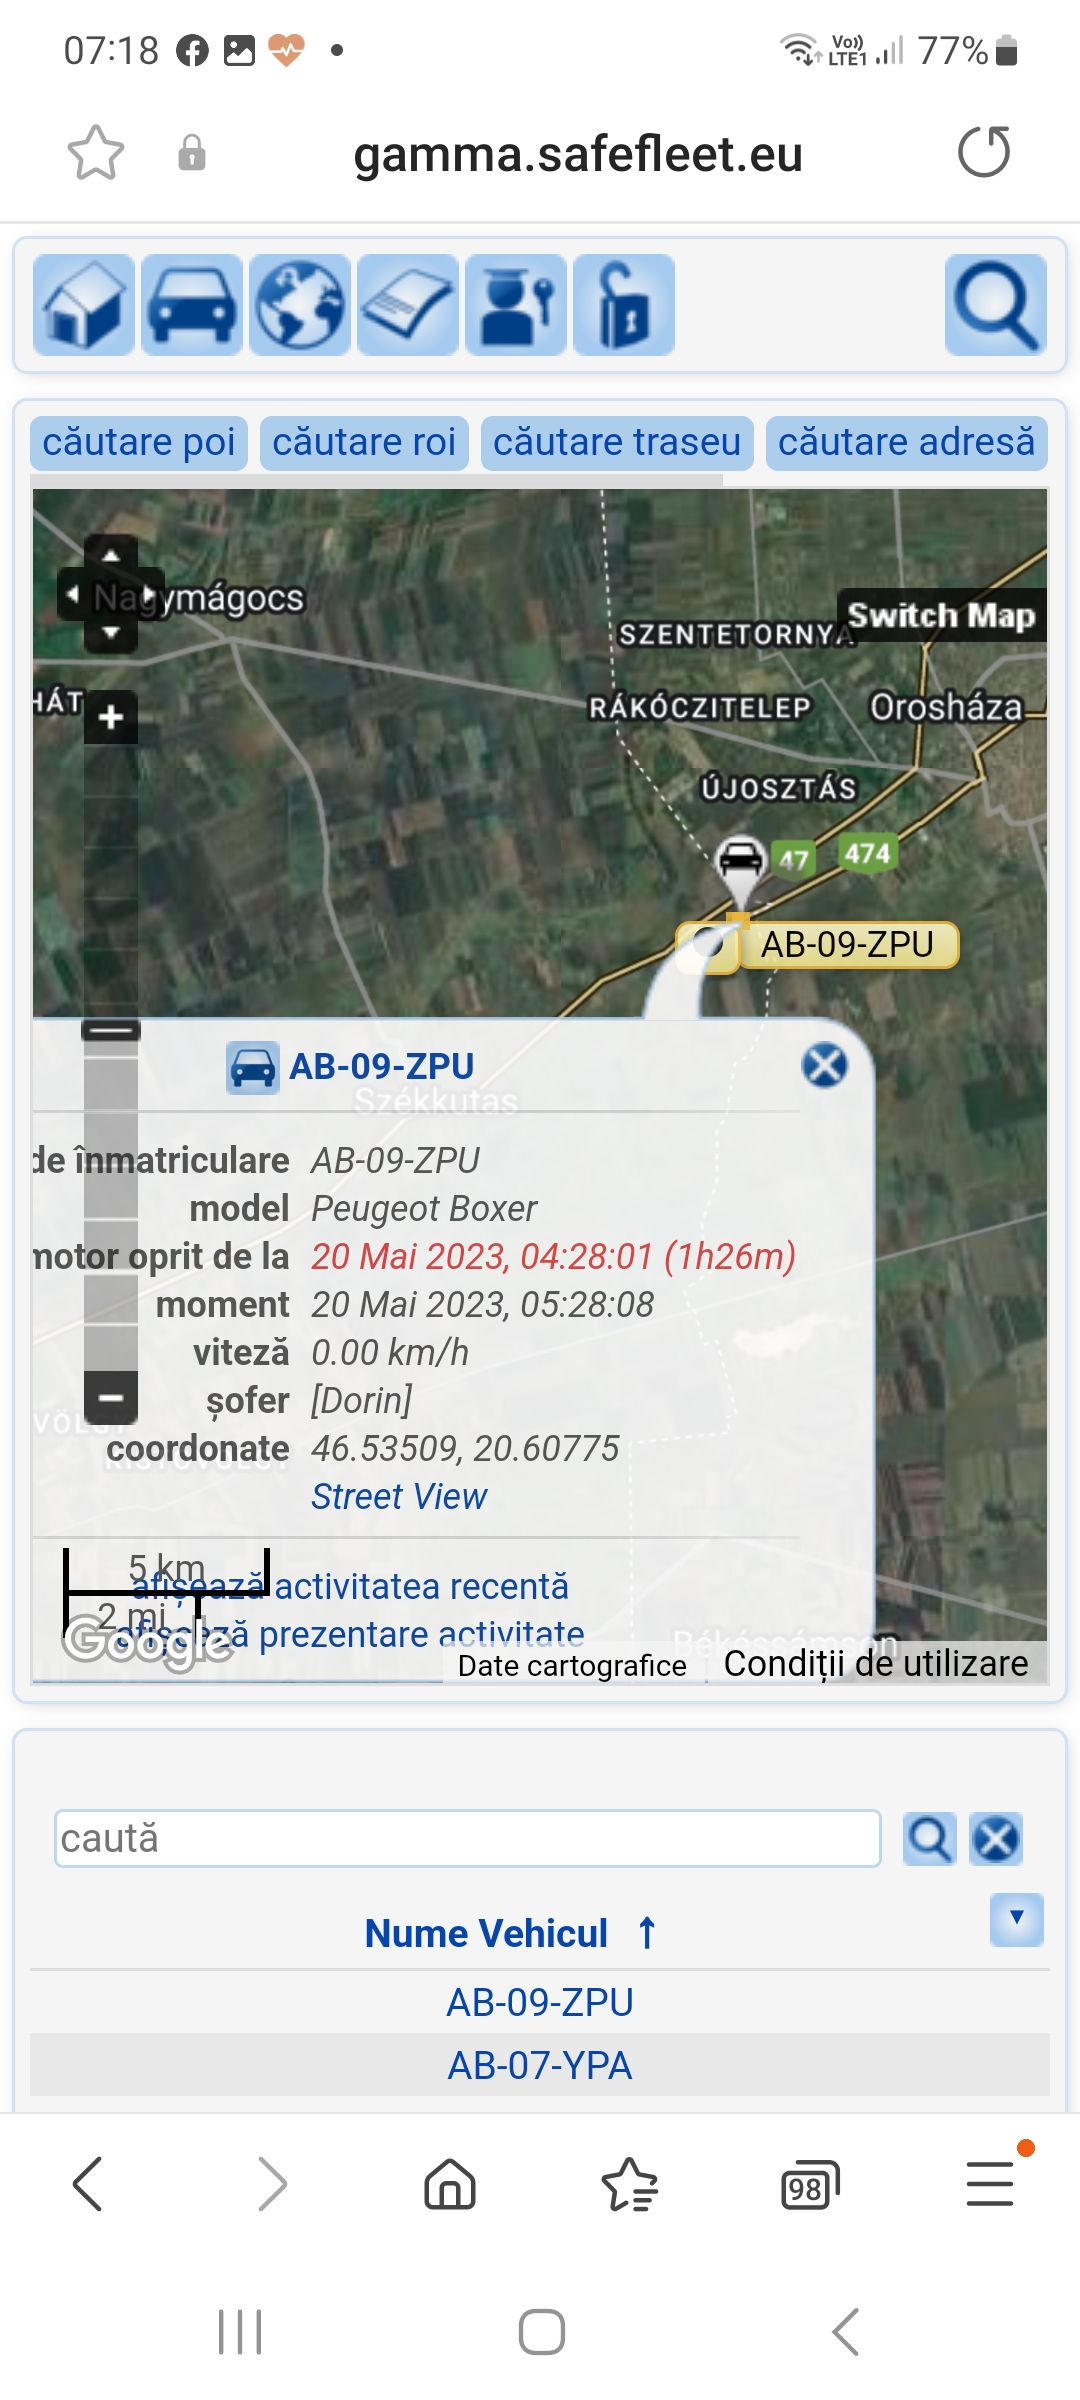Screen dimensions: 1080x2400
Task: Clear search with blue X icon
Action: click(996, 1839)
